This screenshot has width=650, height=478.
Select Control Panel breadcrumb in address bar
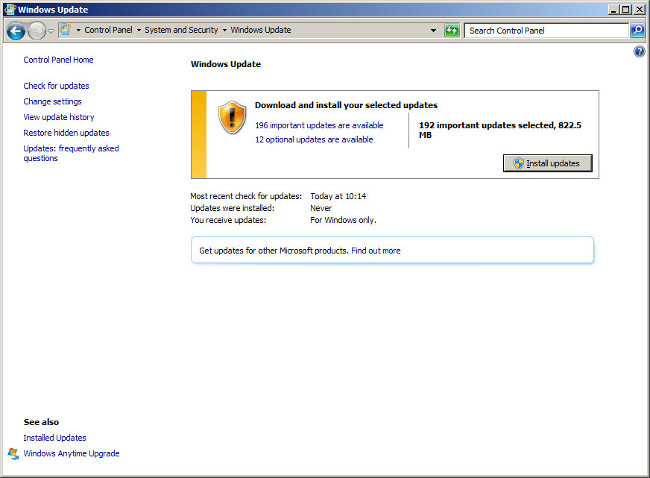tap(109, 31)
